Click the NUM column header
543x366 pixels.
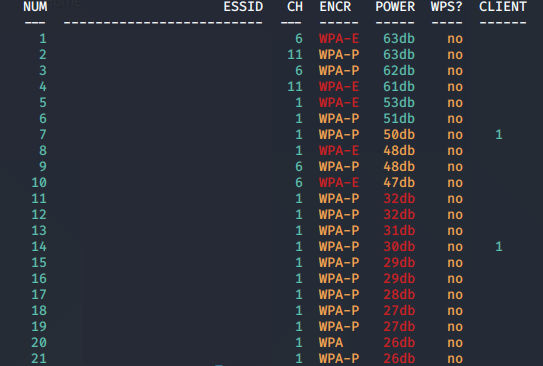35,7
